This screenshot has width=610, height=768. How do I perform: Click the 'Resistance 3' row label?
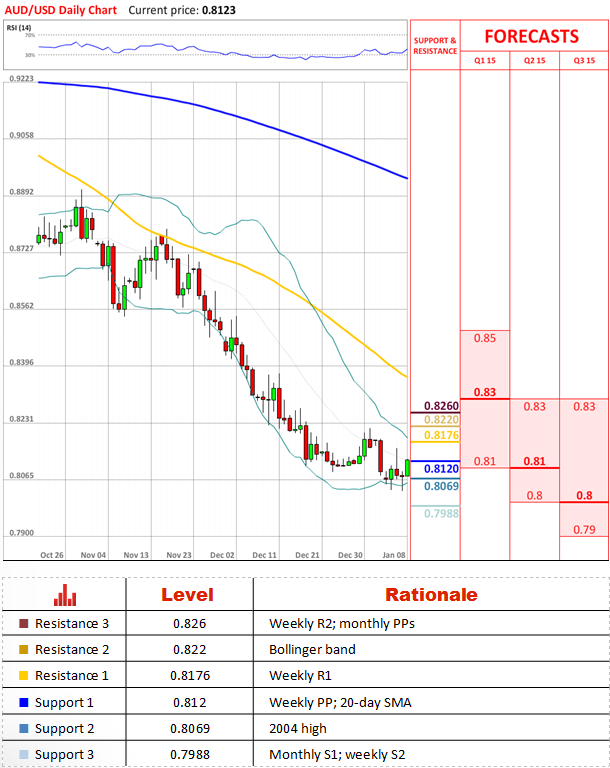coord(72,624)
